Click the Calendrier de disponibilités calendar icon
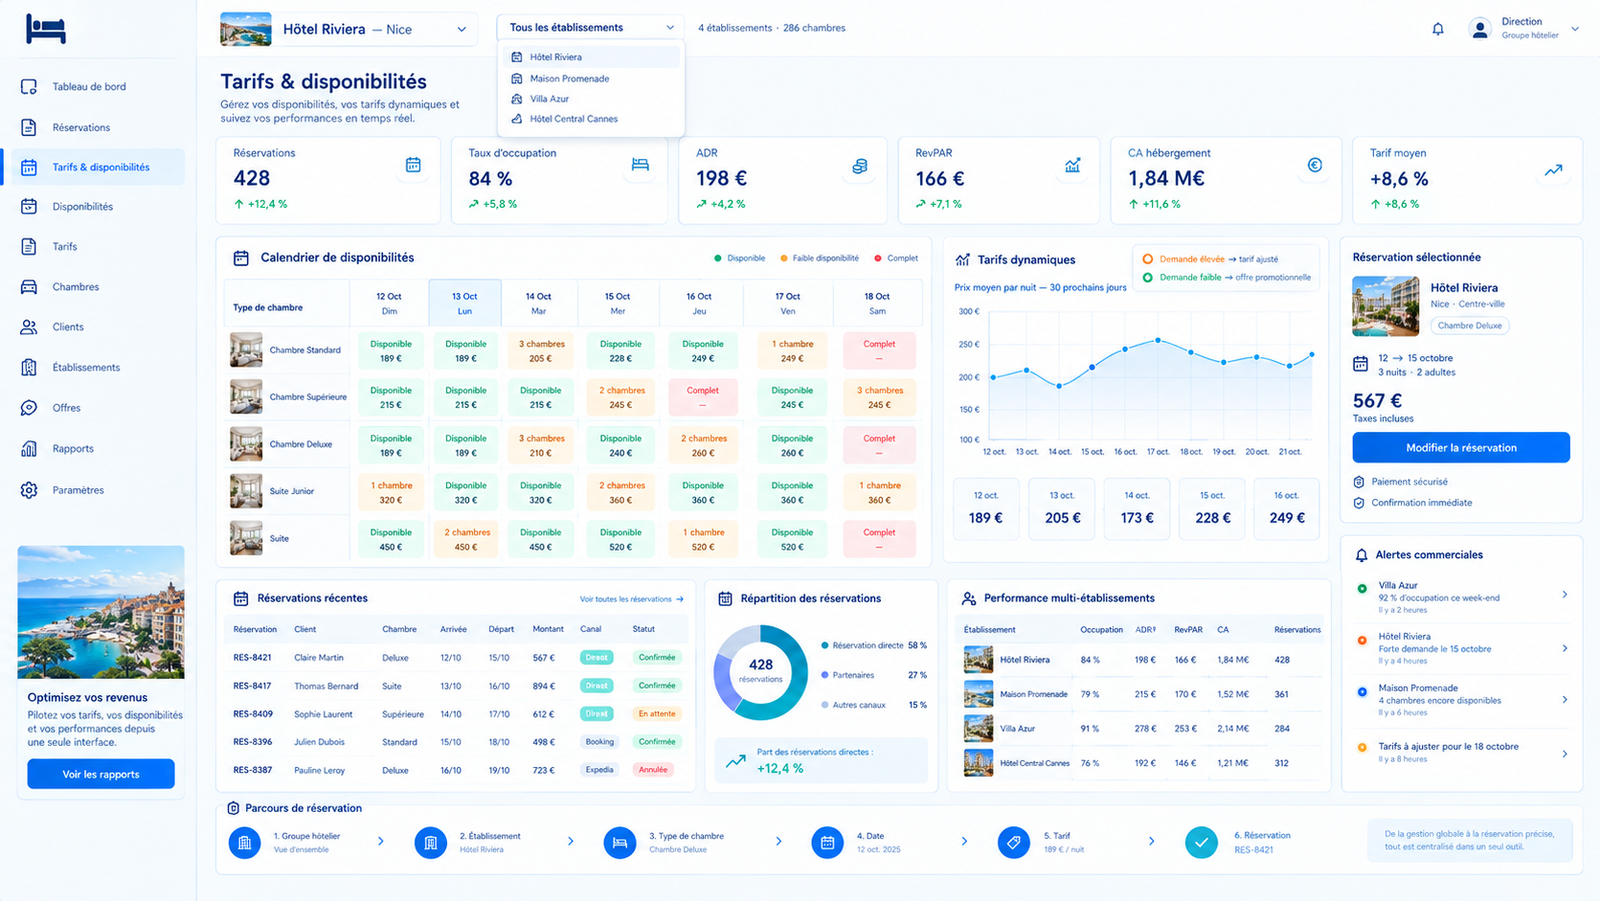 (x=241, y=258)
